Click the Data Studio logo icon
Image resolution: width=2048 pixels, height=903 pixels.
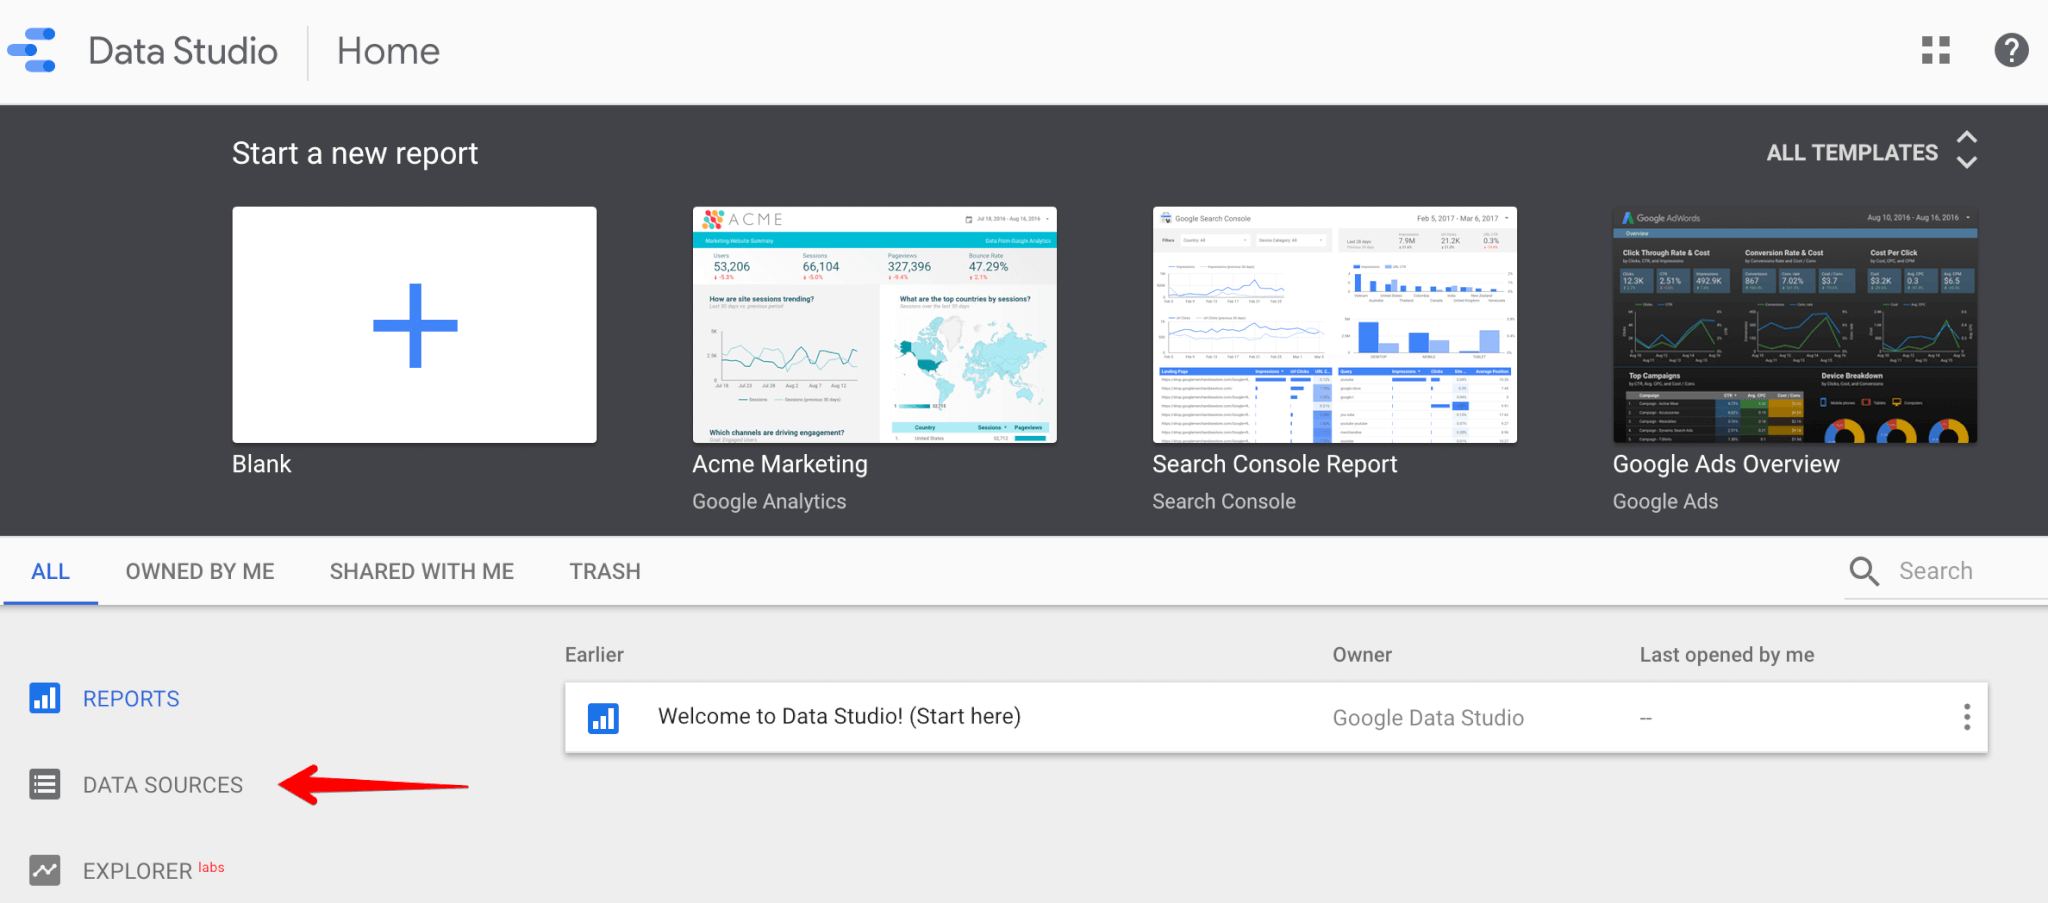click(32, 50)
